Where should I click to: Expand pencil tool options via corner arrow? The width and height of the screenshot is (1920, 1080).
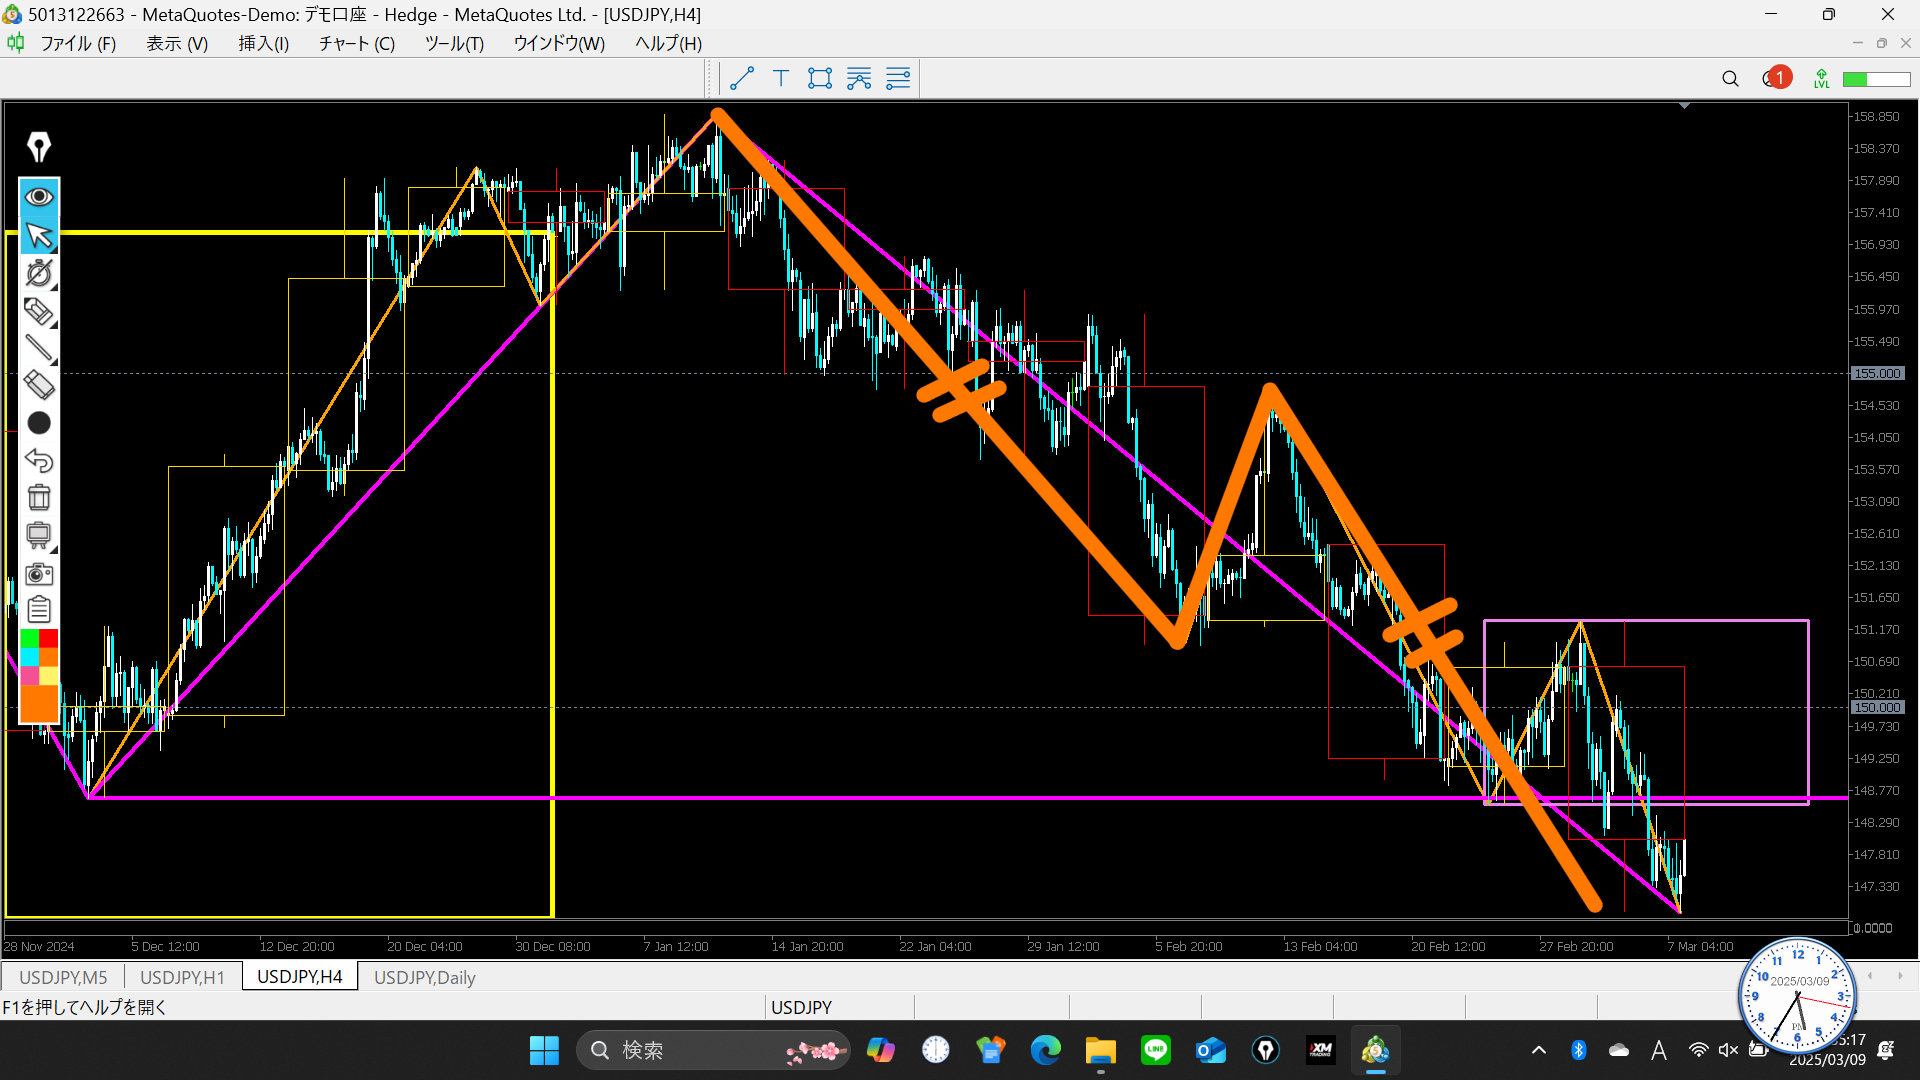pos(53,325)
